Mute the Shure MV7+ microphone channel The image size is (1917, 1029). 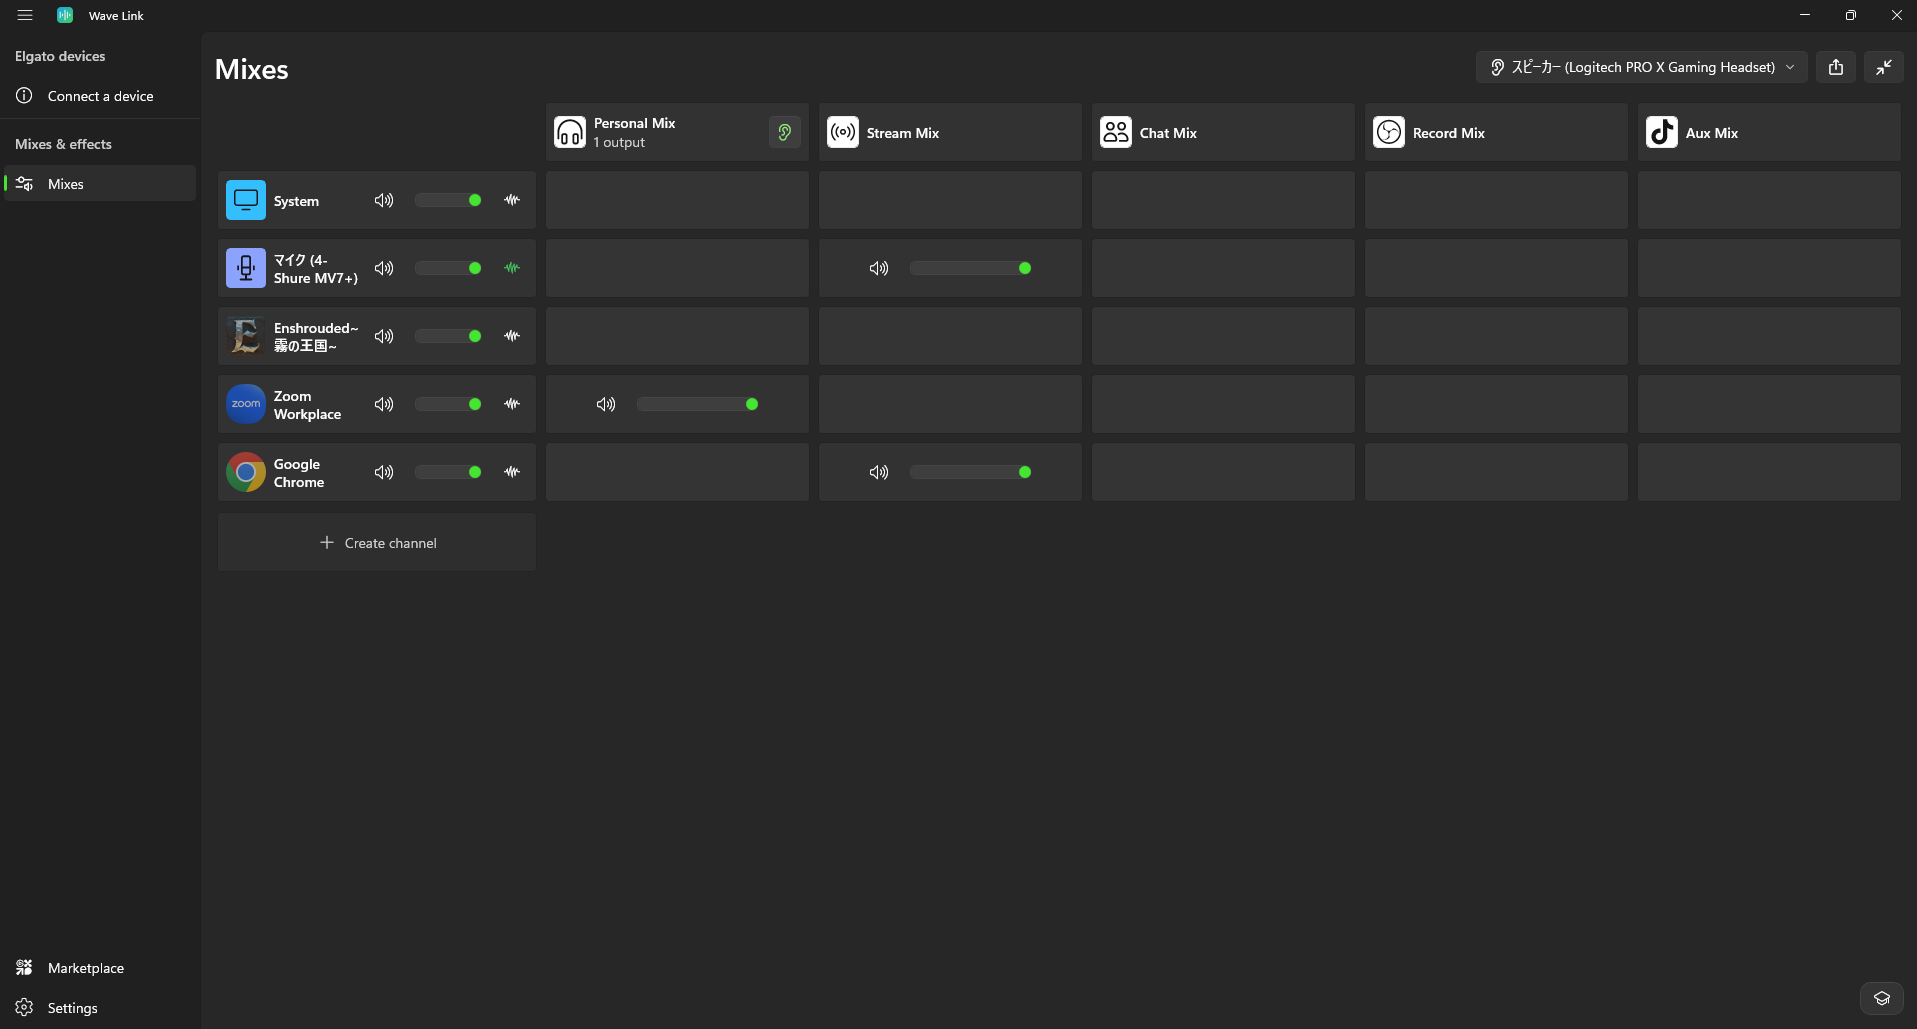[384, 268]
